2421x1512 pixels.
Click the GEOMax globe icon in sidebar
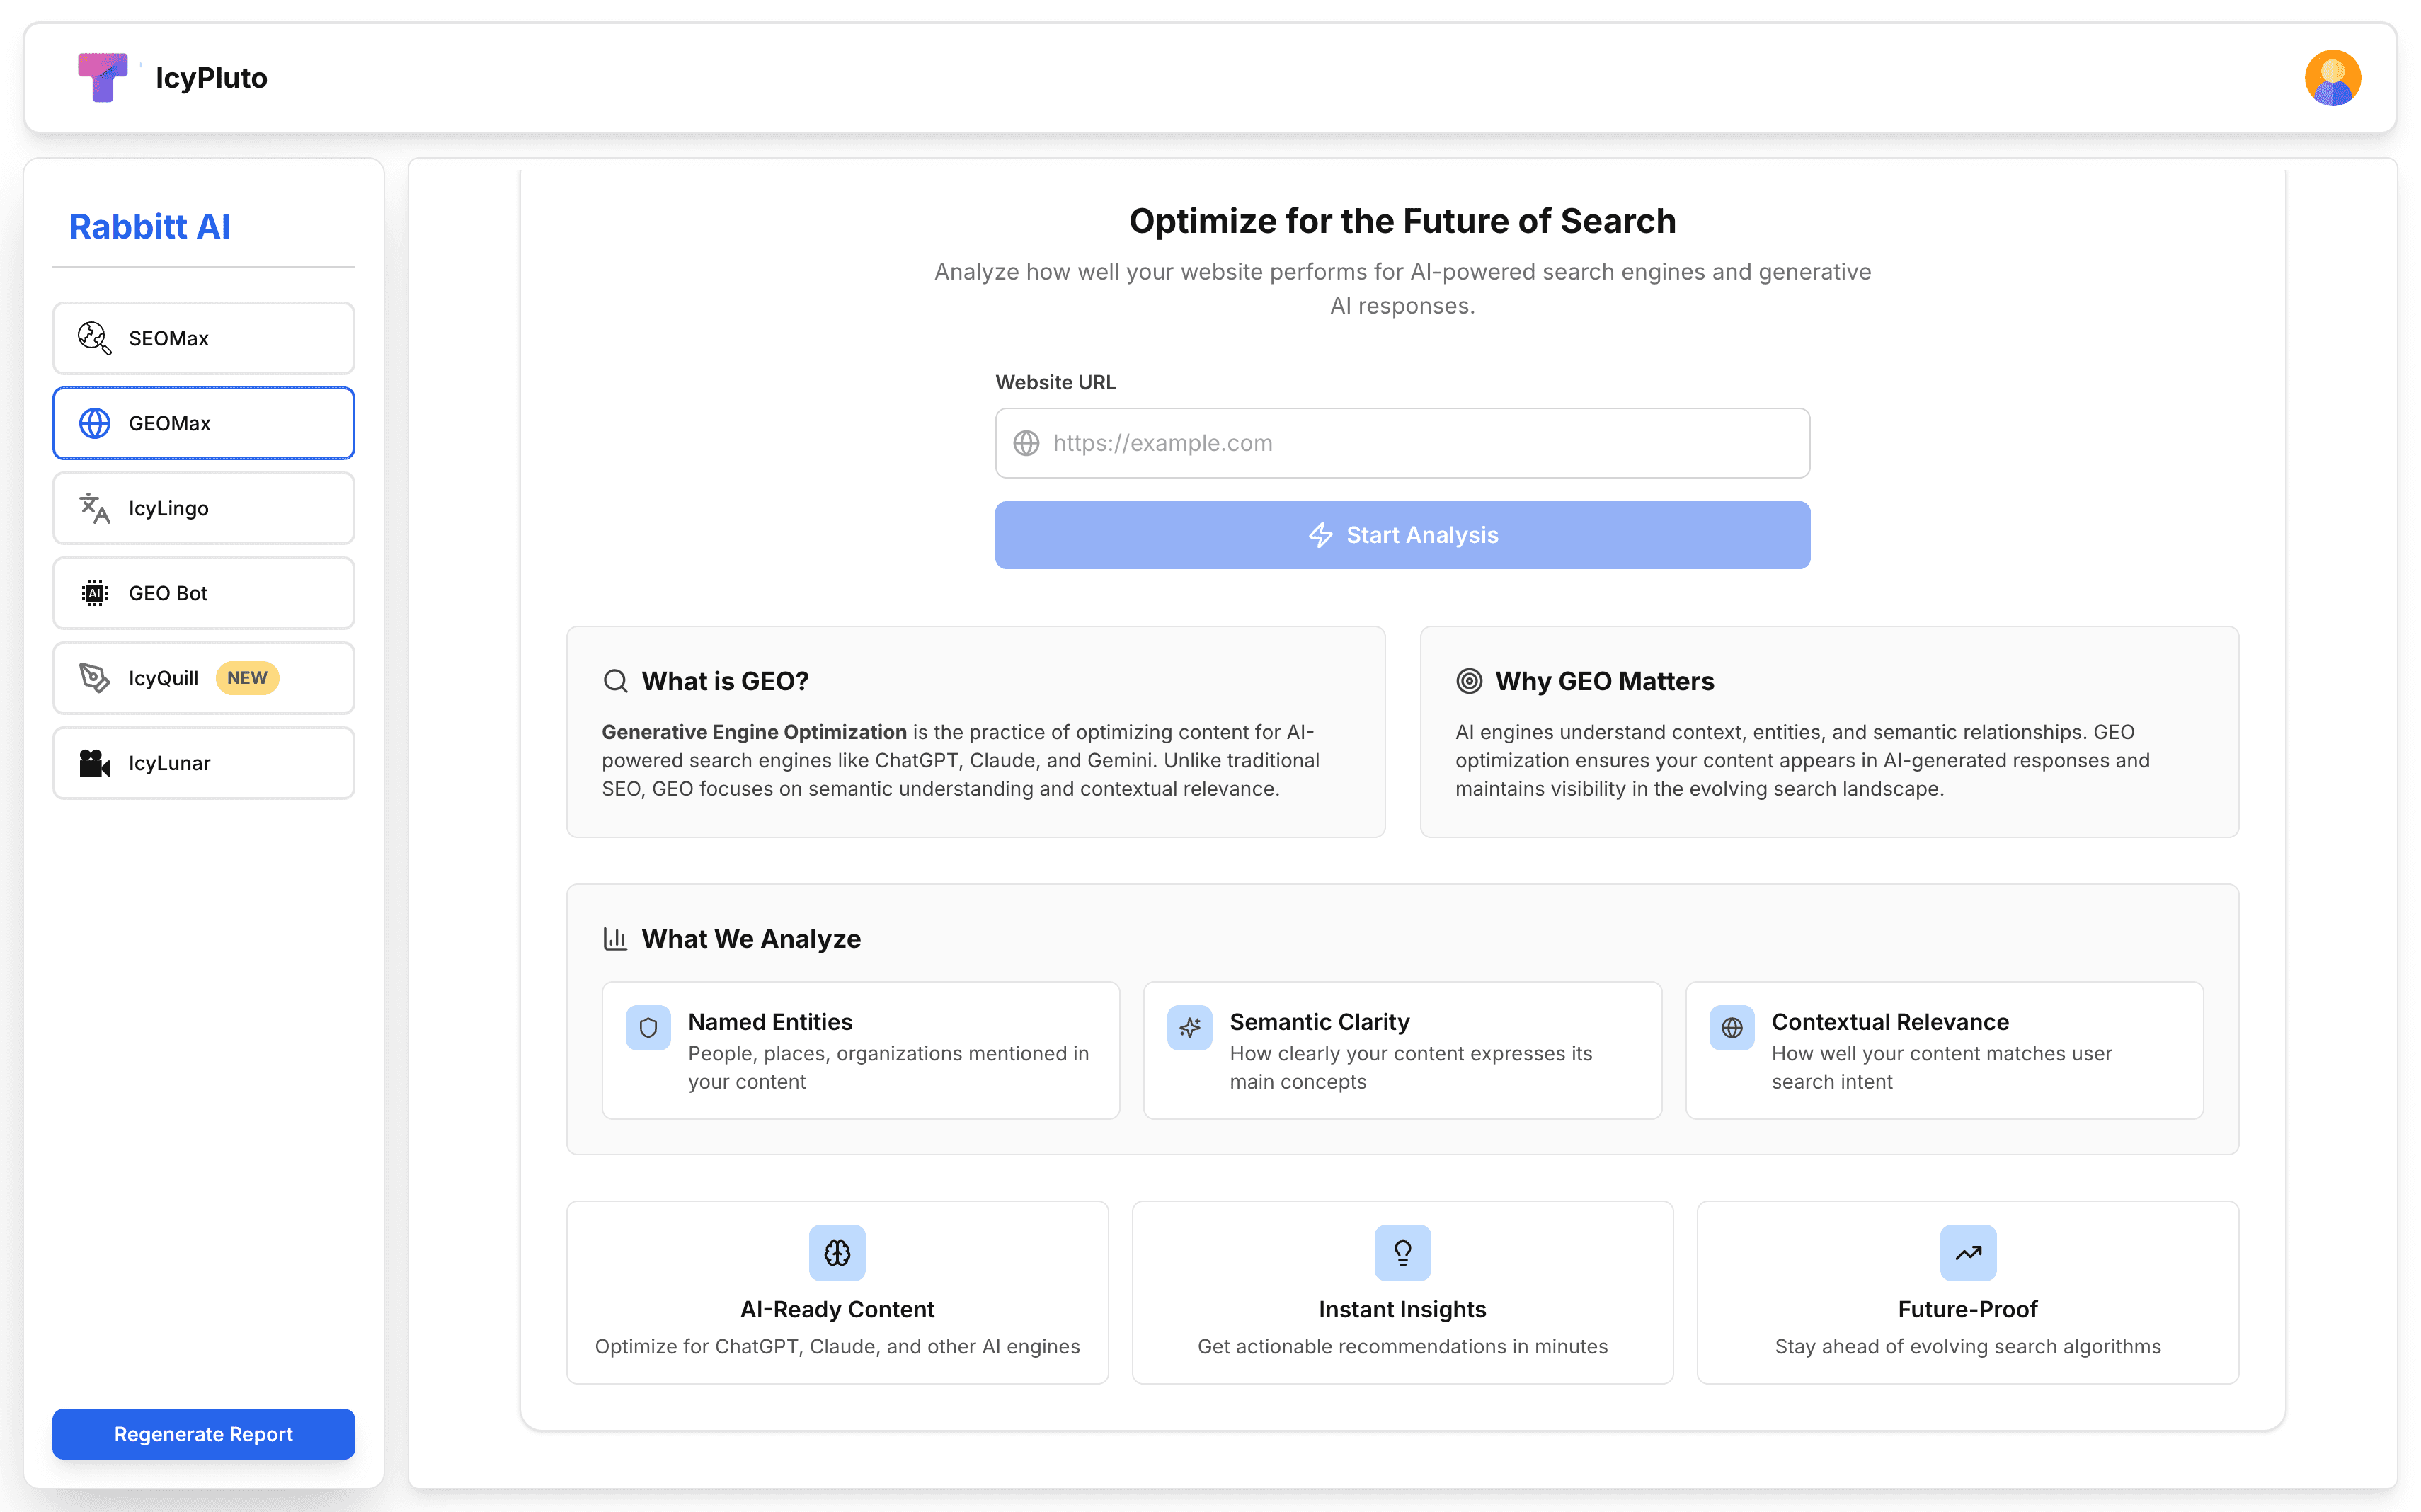(94, 423)
